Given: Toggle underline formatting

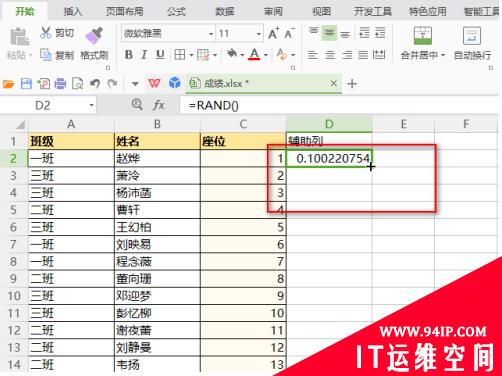Looking at the screenshot, I should click(160, 54).
